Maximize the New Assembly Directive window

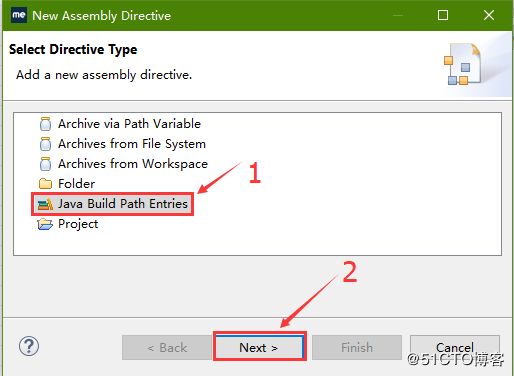(x=443, y=15)
